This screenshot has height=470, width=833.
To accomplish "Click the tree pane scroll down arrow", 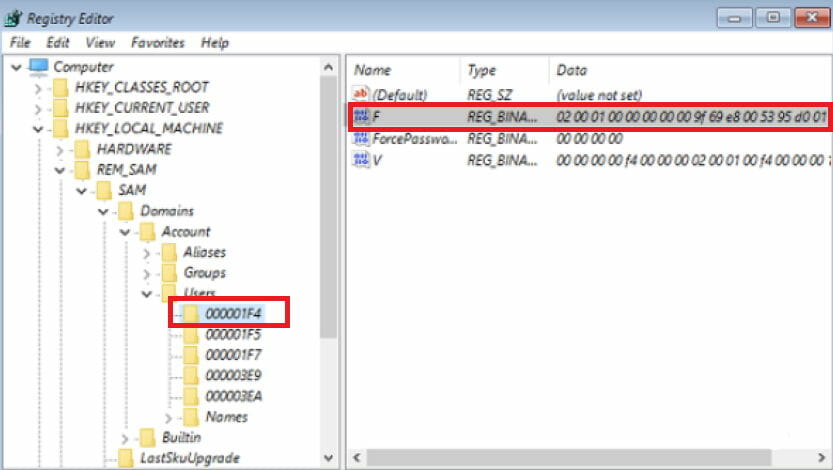I will (x=328, y=458).
